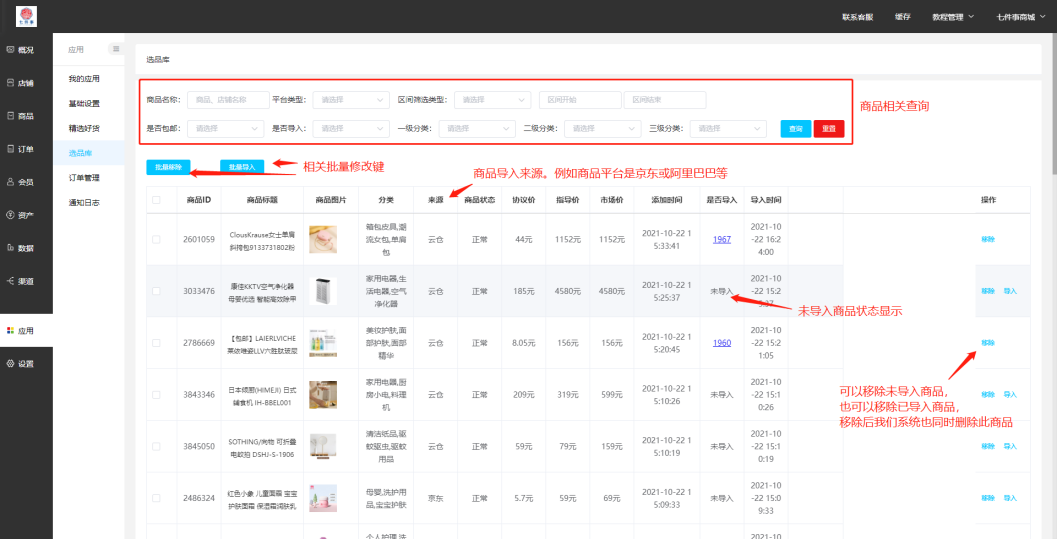1057x539 pixels.
Task: Open product image of ClousKrause handbag
Action: 322,239
